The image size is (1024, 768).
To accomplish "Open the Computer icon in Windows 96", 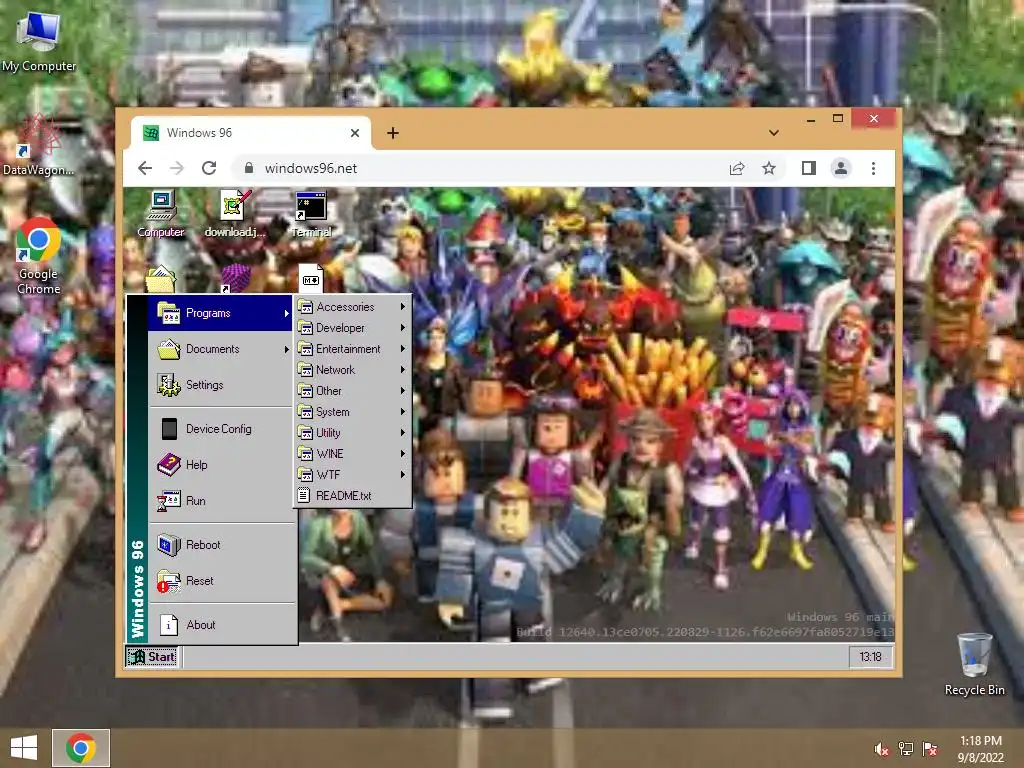I will click(x=161, y=214).
